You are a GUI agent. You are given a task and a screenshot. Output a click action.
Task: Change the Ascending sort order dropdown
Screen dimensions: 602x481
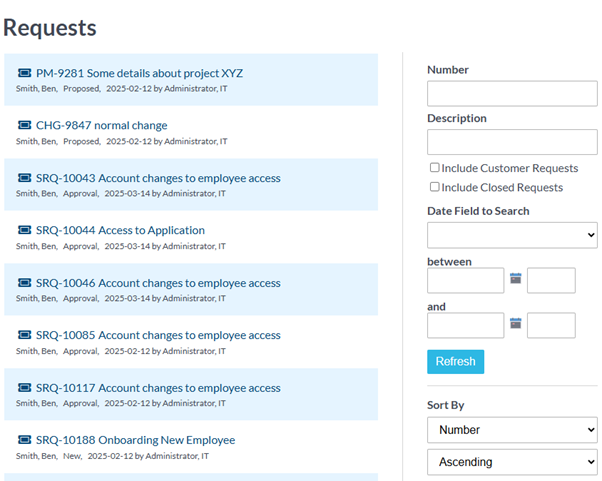pyautogui.click(x=511, y=462)
